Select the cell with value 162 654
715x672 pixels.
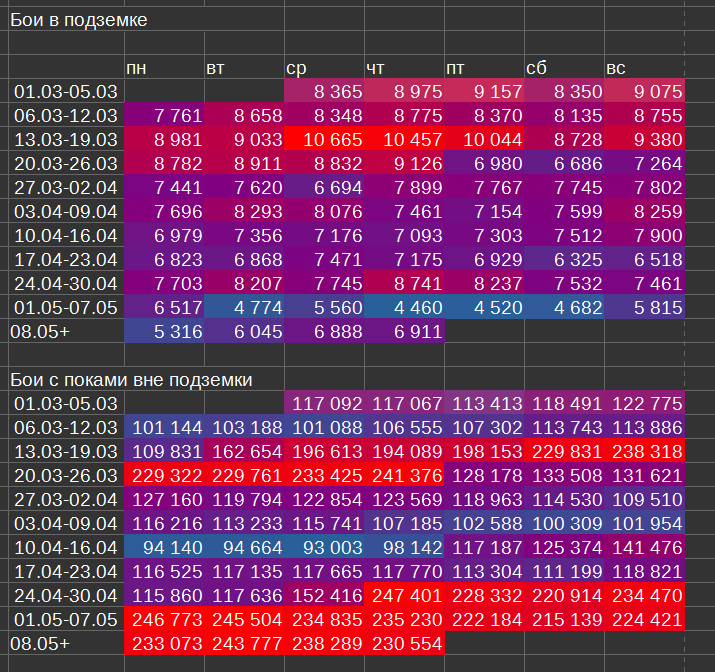tap(244, 451)
